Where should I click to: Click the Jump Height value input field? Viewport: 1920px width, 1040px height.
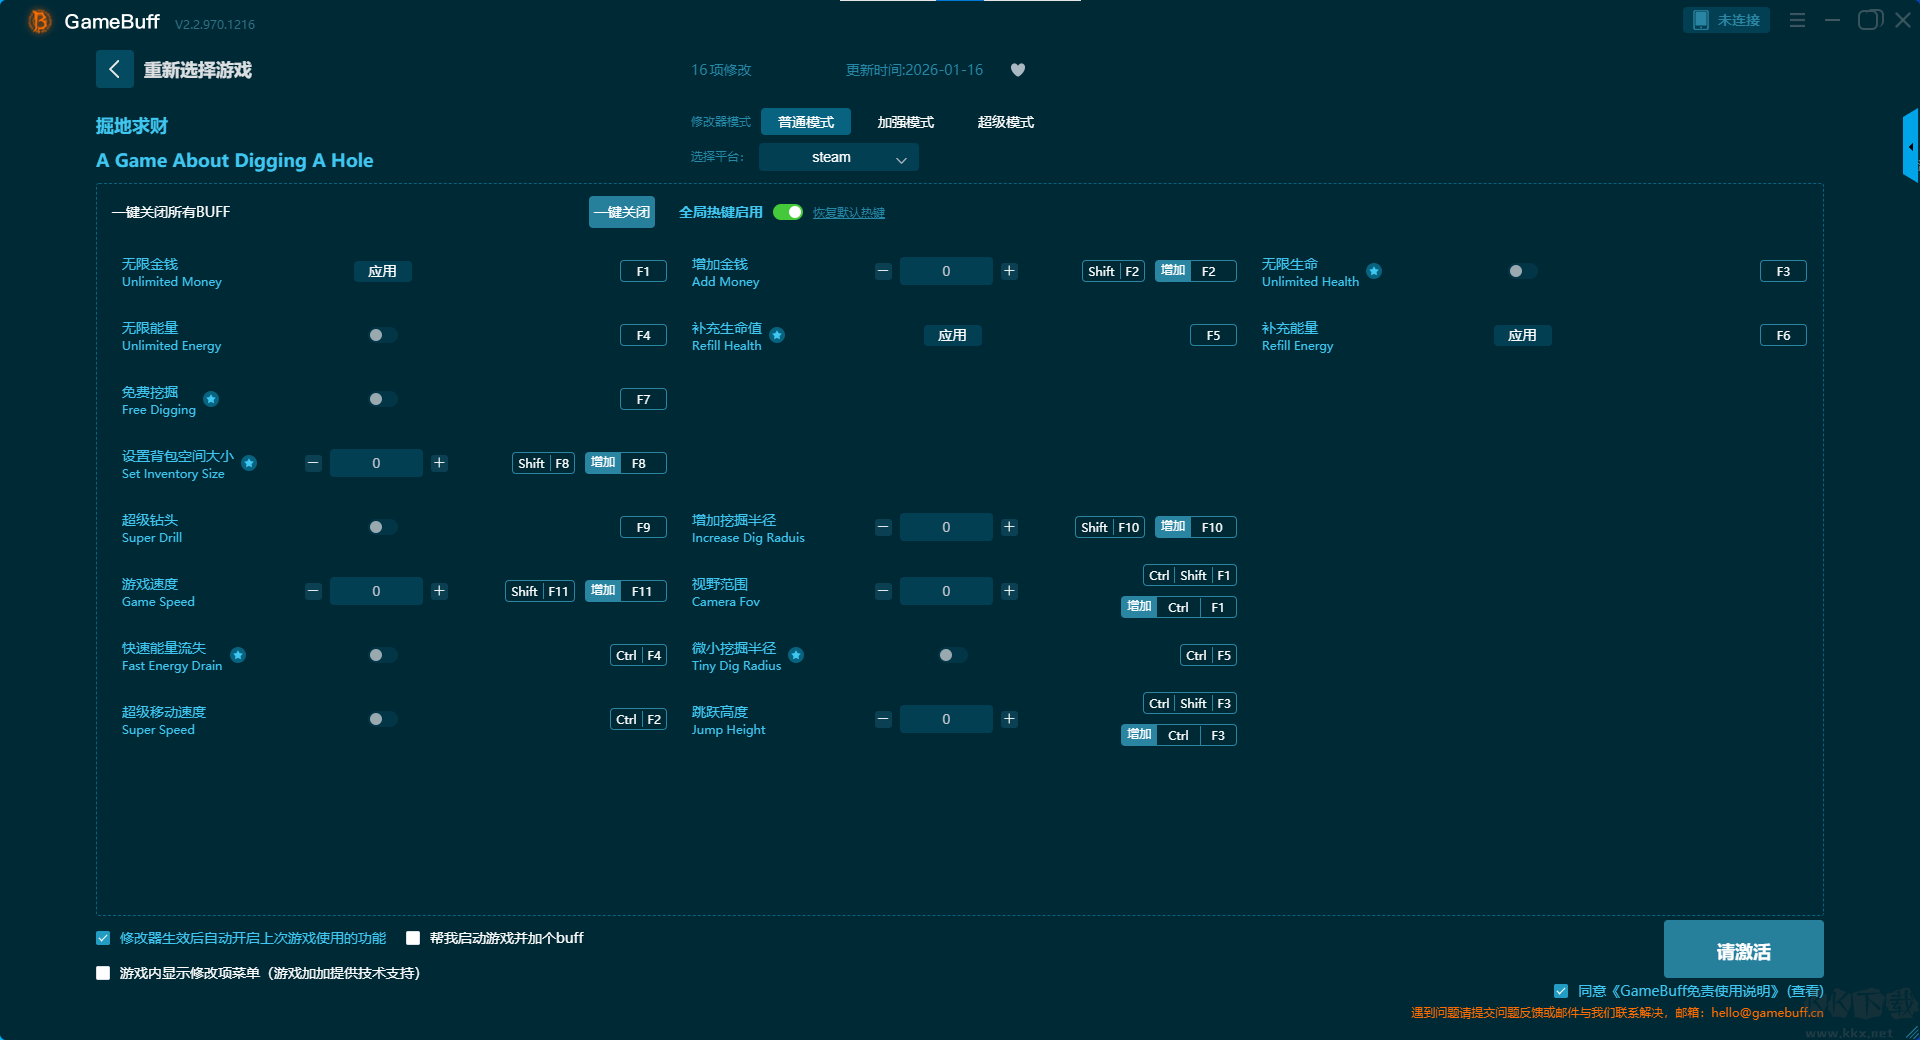[x=946, y=719]
